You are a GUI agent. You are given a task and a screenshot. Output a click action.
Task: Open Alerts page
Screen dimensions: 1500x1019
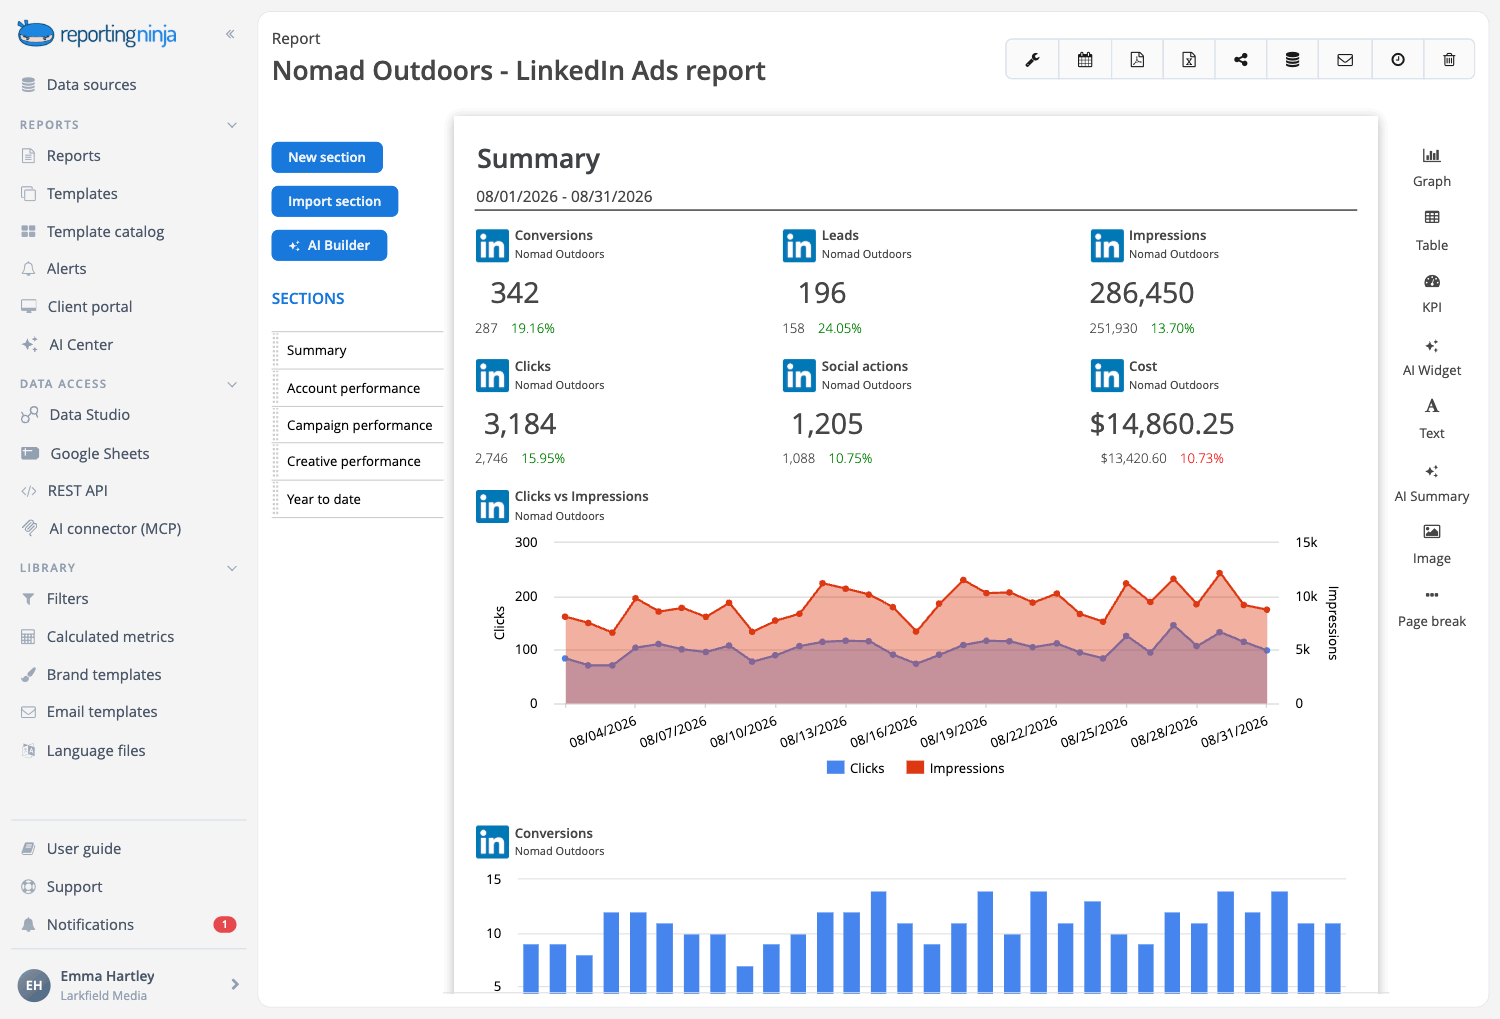pos(66,269)
